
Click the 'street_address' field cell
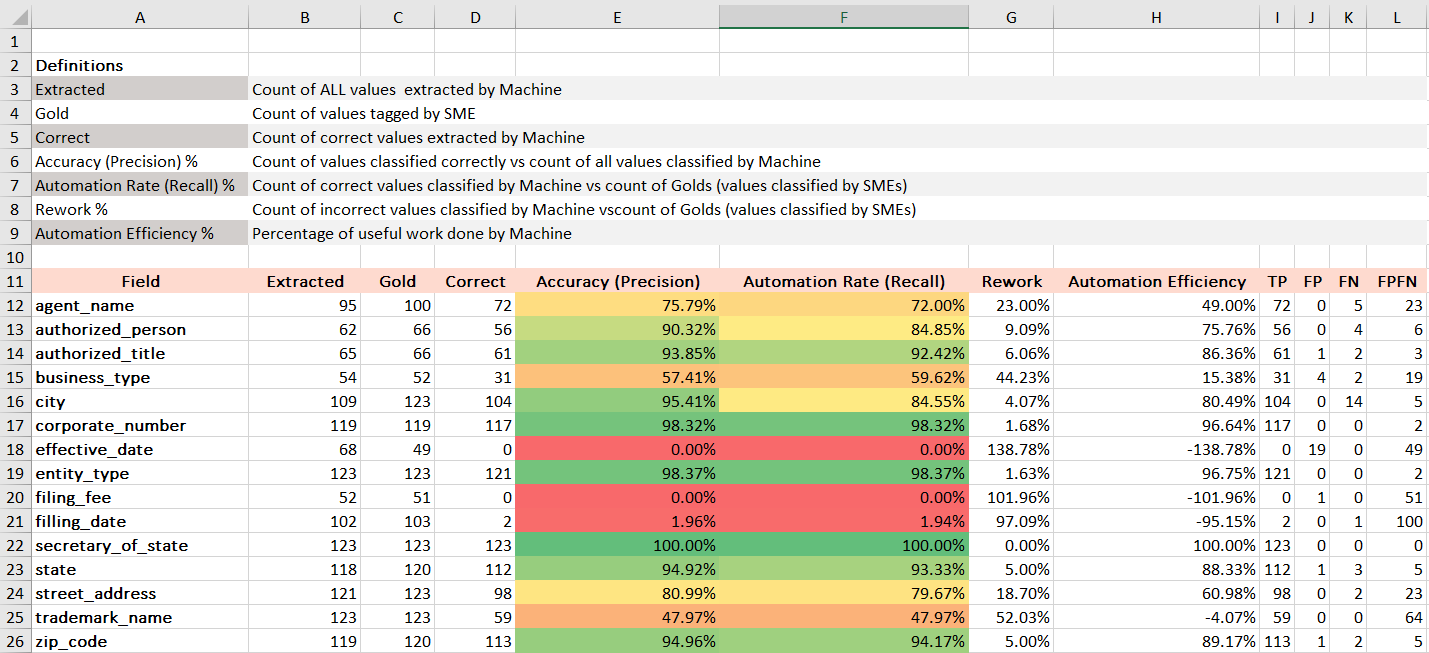coord(140,593)
